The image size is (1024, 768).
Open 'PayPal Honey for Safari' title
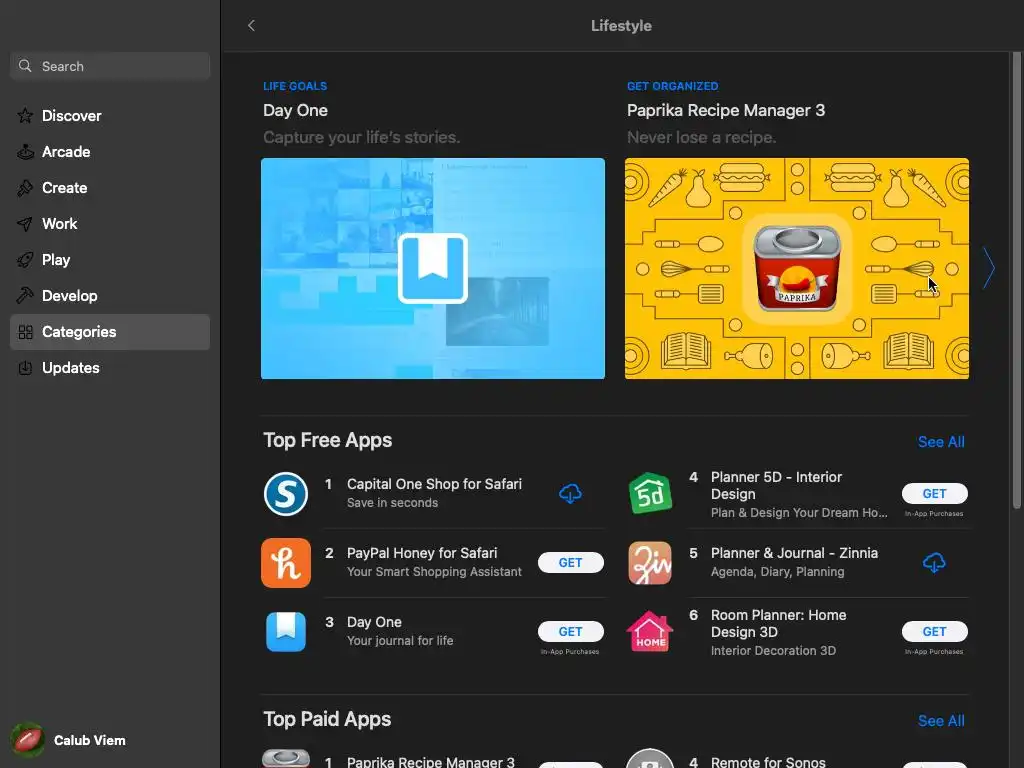click(422, 553)
